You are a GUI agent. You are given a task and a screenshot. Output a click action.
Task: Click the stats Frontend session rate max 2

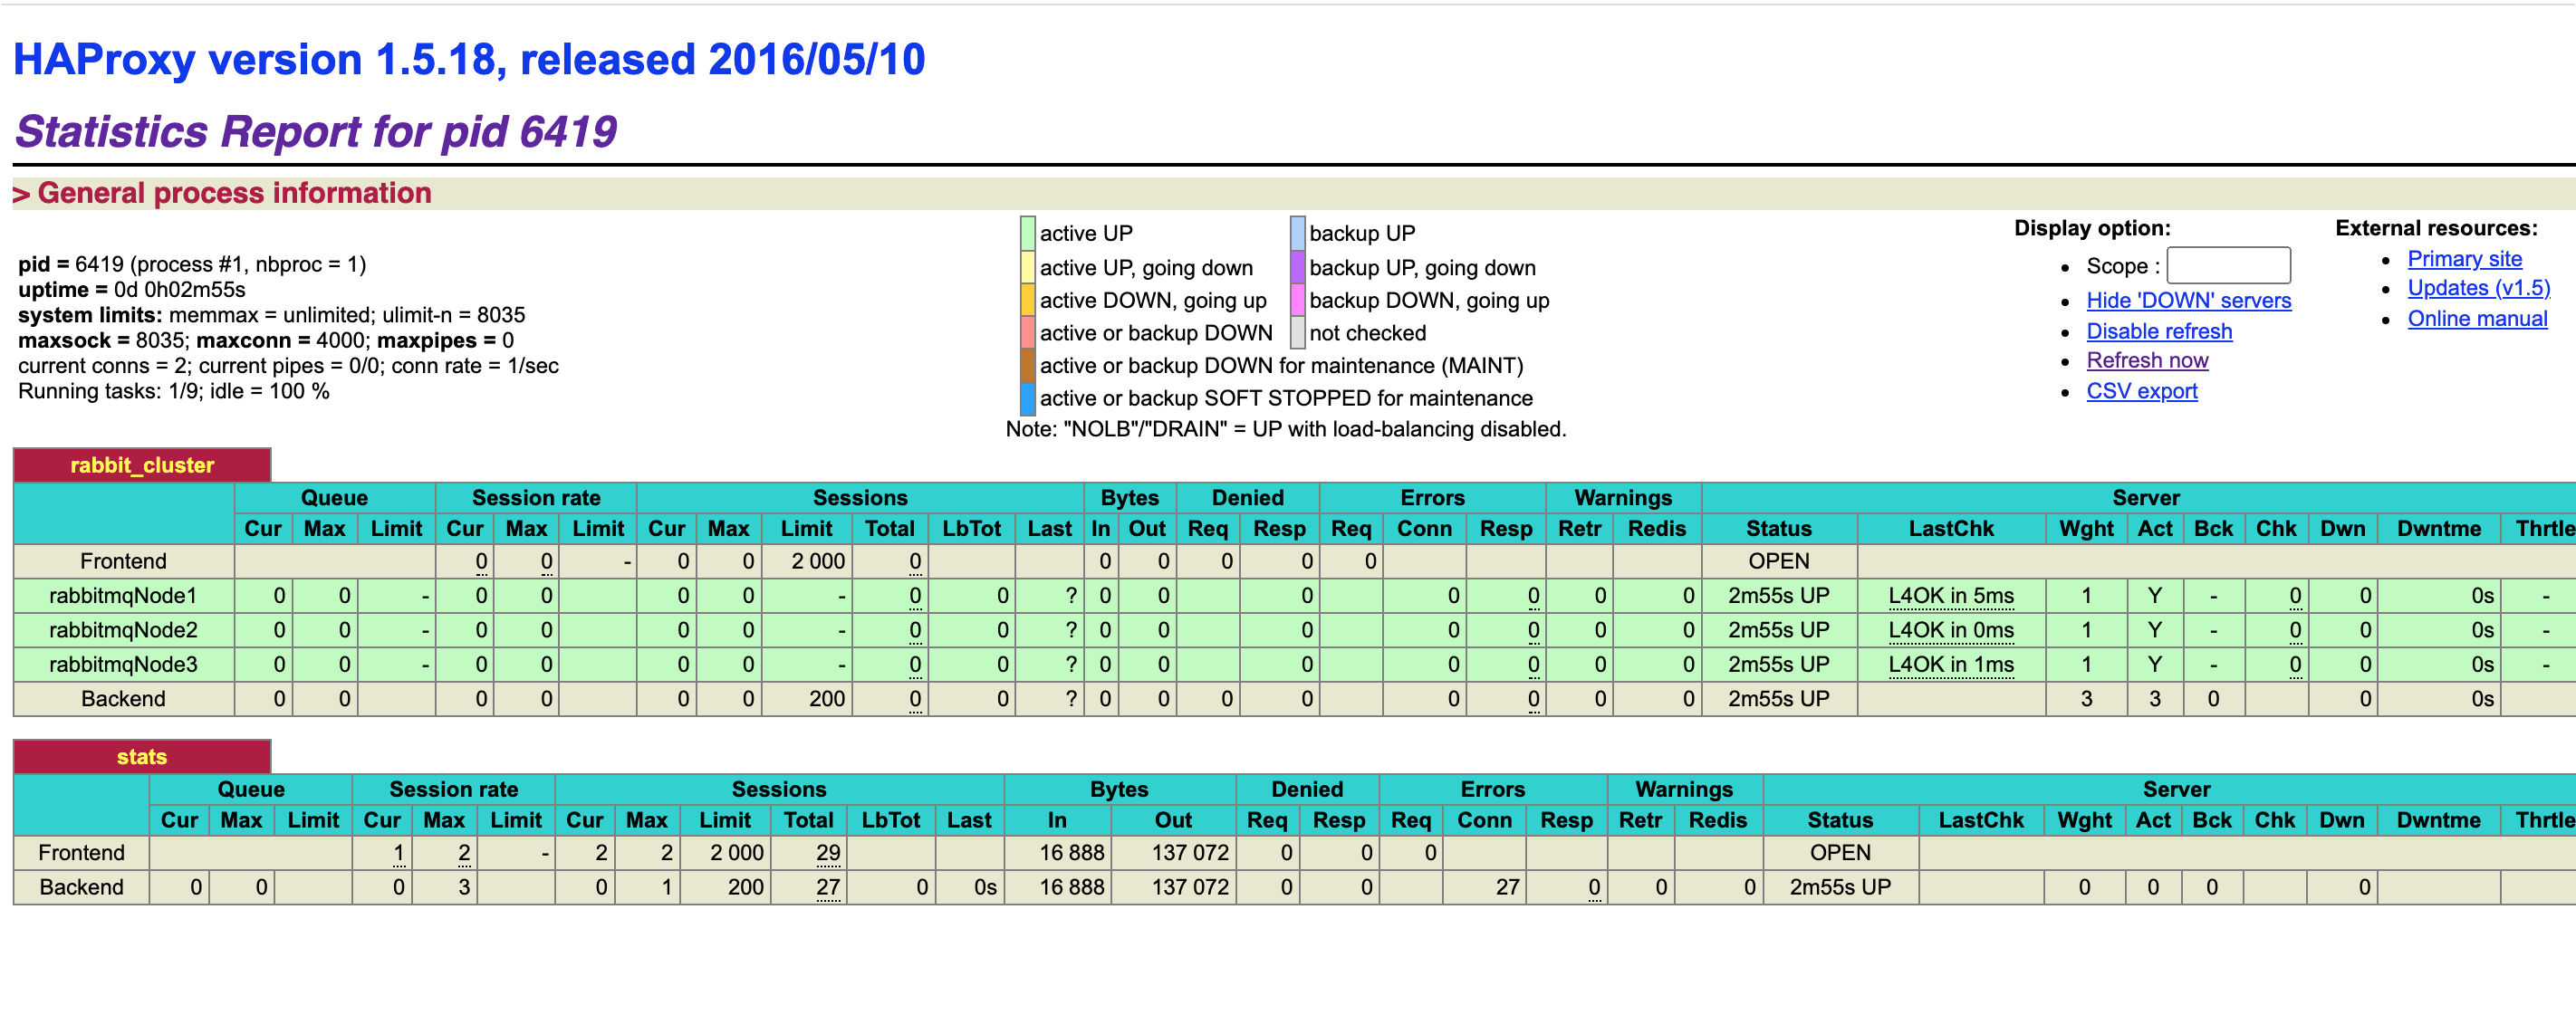464,853
